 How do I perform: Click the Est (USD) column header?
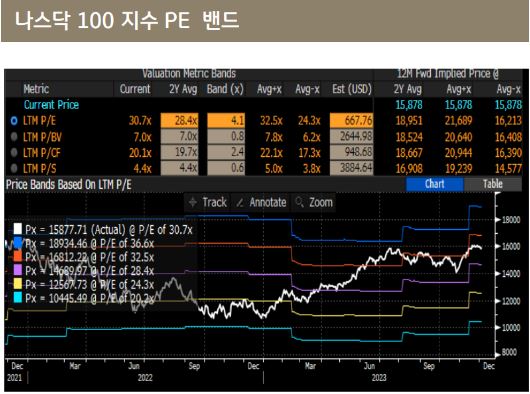[352, 89]
